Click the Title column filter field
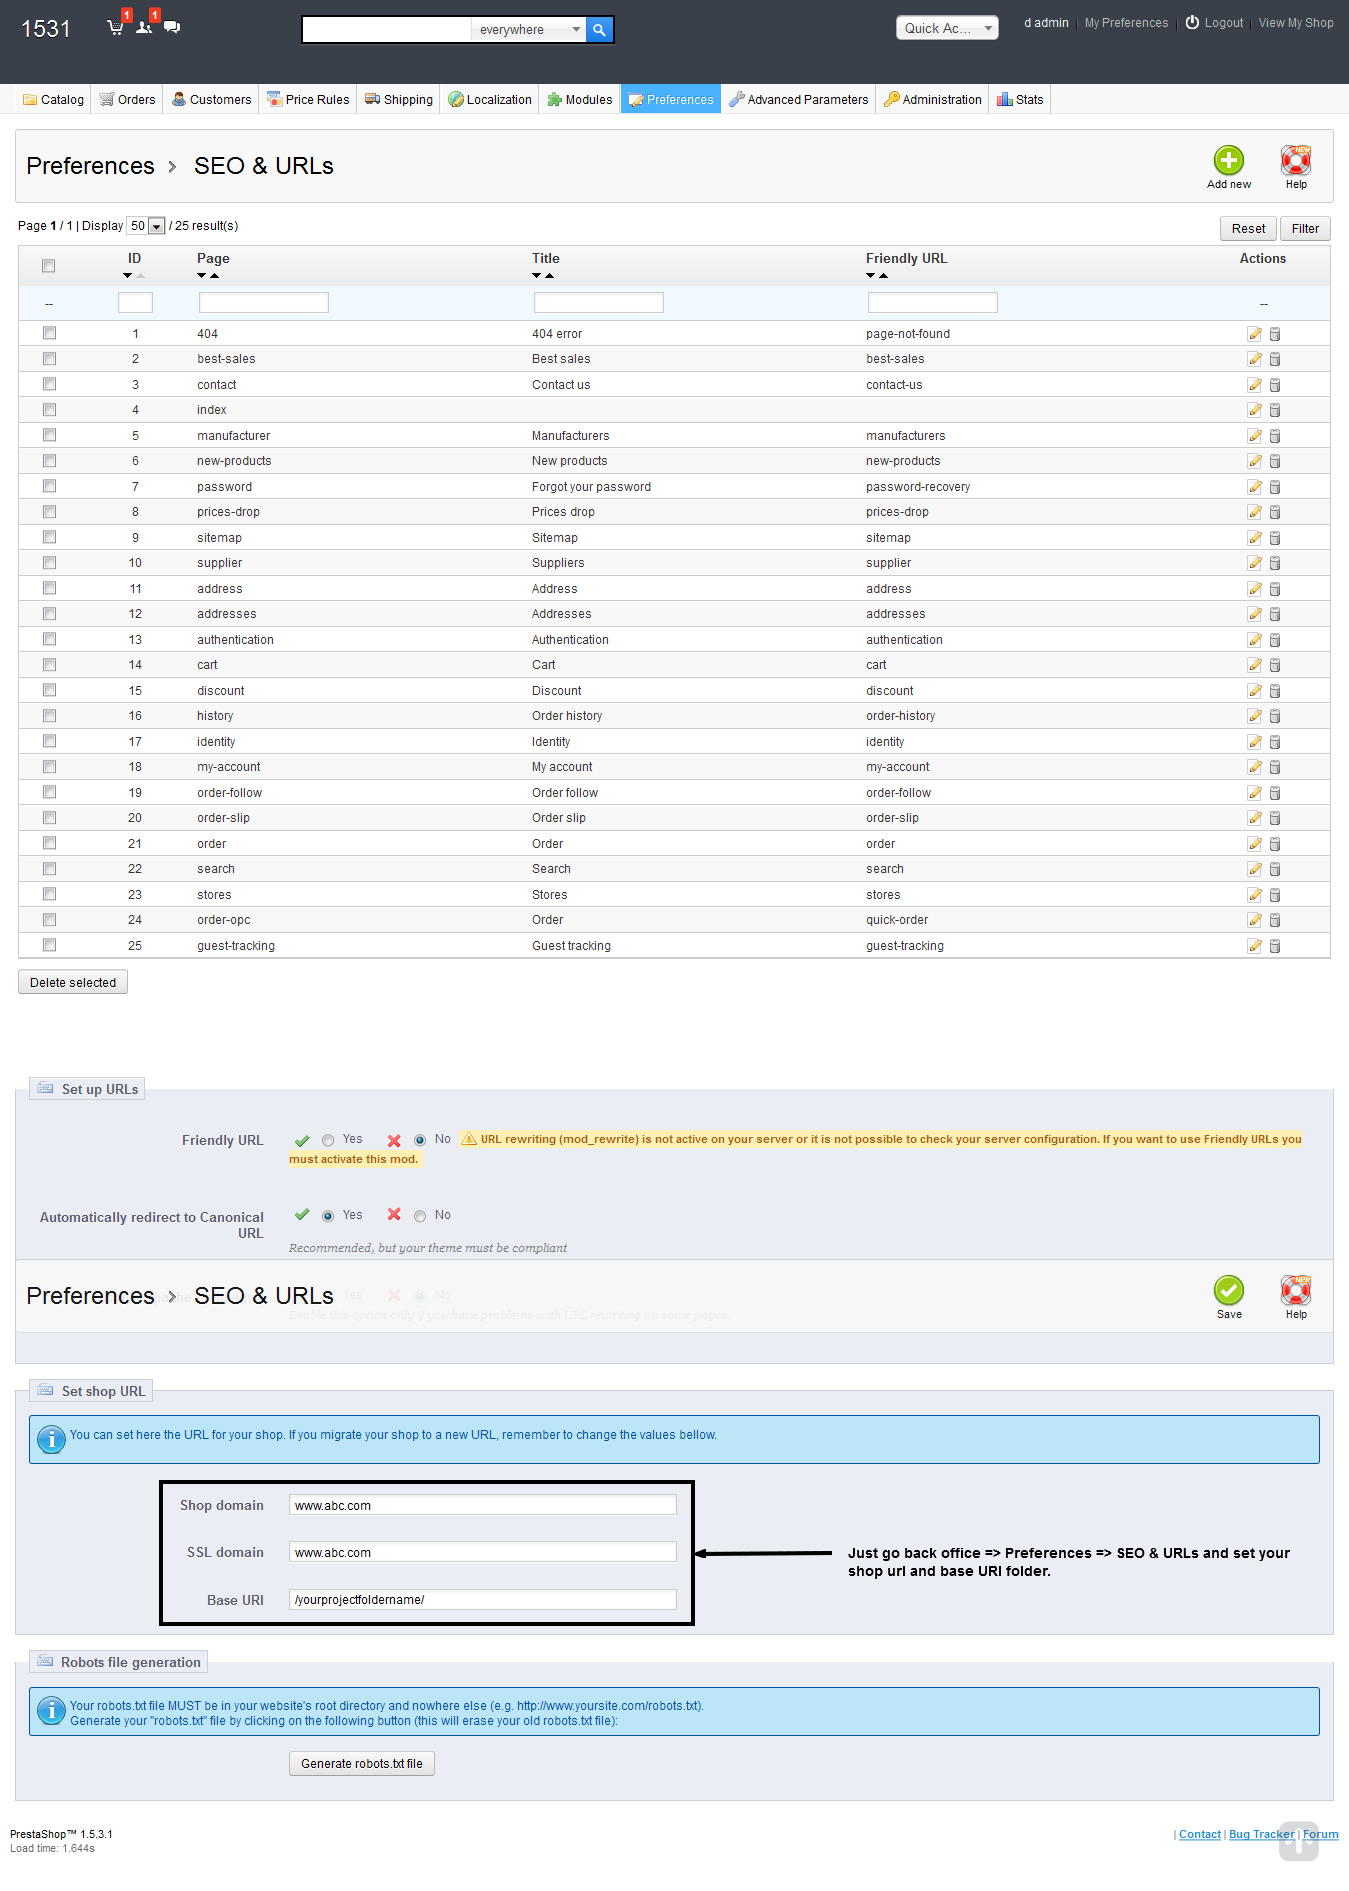This screenshot has height=1891, width=1349. [599, 302]
